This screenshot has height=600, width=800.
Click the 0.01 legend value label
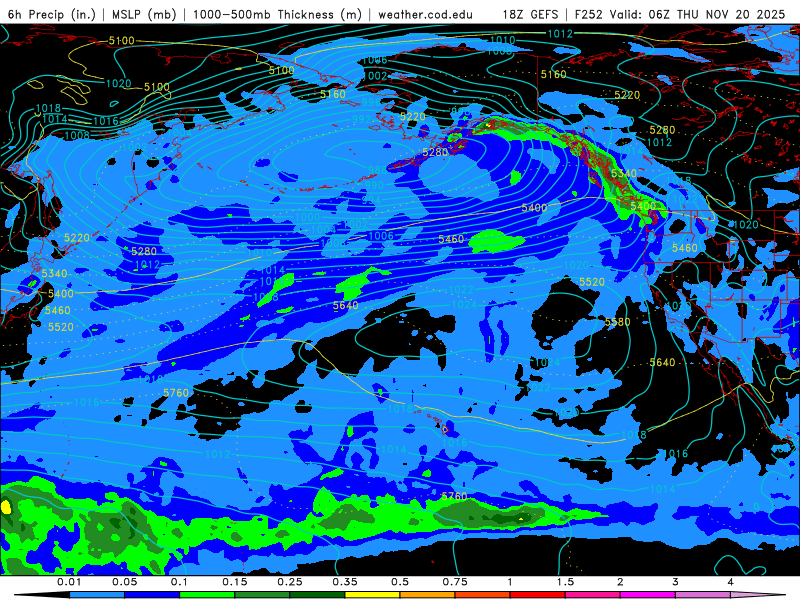pos(69,582)
